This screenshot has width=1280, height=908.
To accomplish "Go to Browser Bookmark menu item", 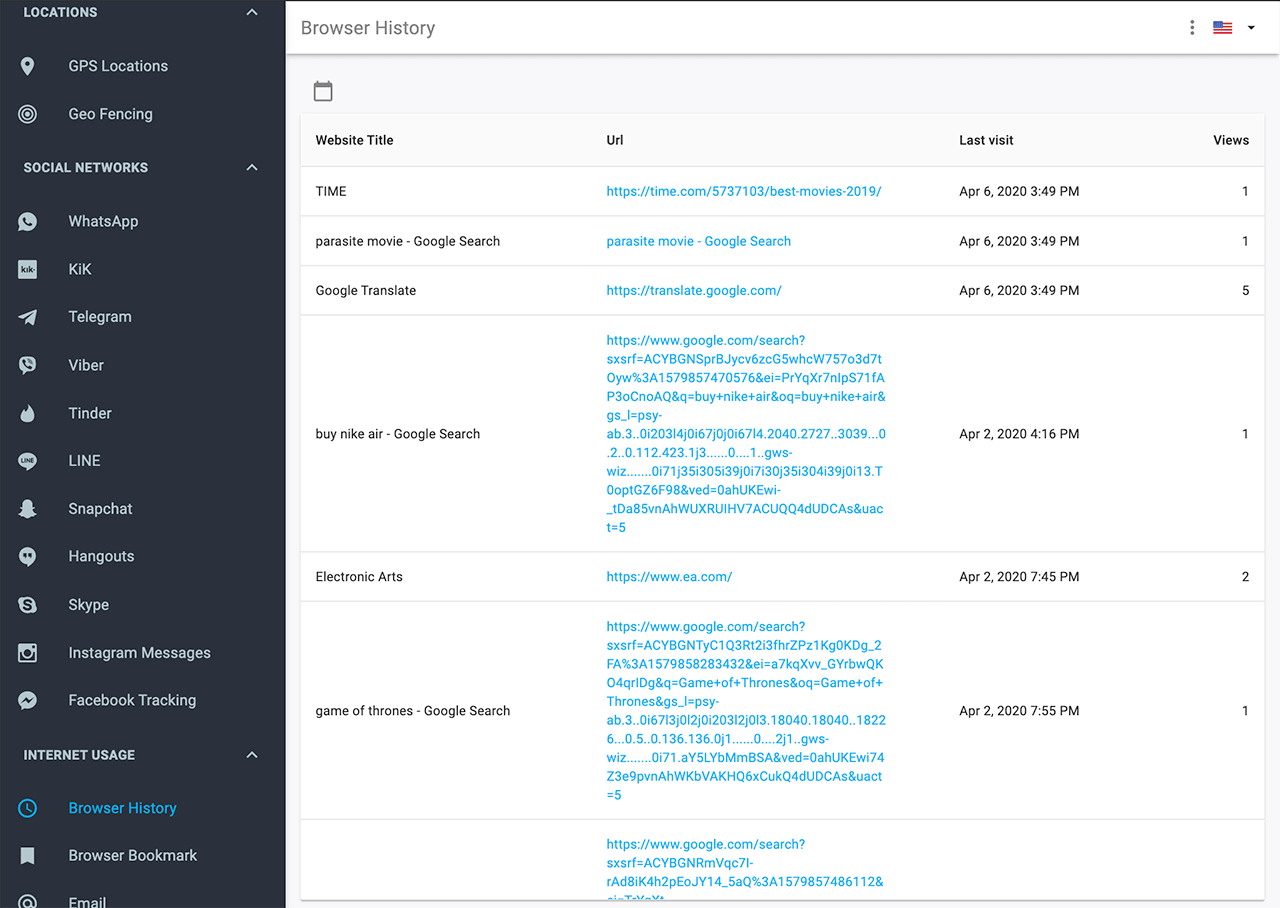I will pyautogui.click(x=132, y=855).
